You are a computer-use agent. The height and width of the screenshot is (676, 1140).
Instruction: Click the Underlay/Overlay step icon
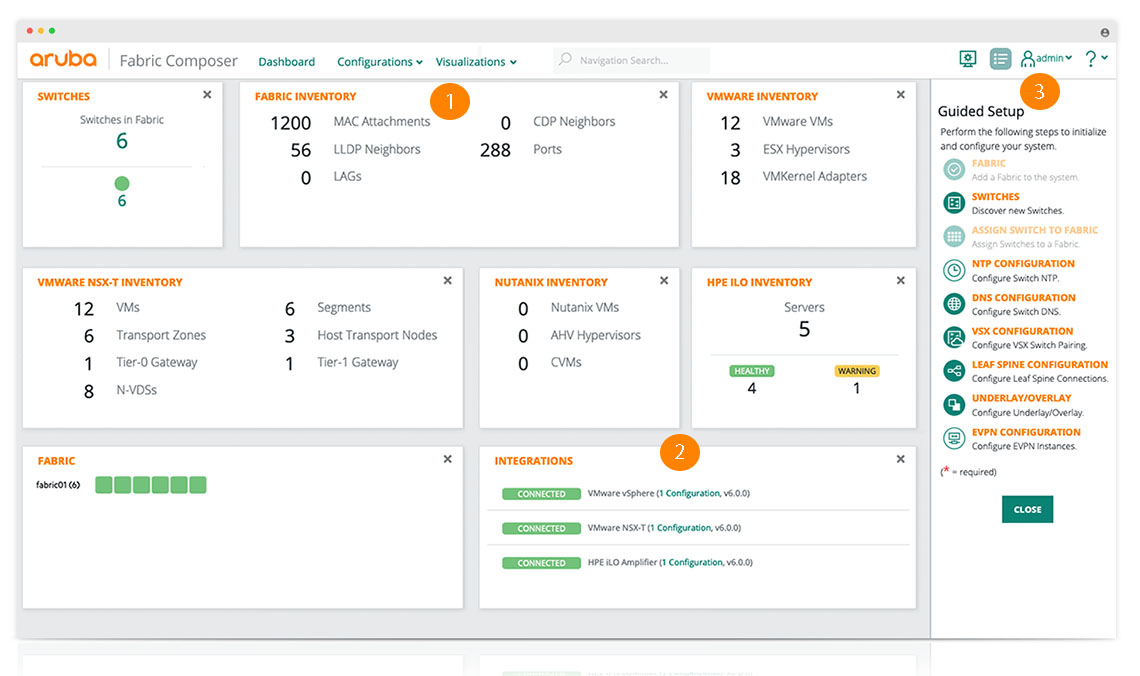954,404
